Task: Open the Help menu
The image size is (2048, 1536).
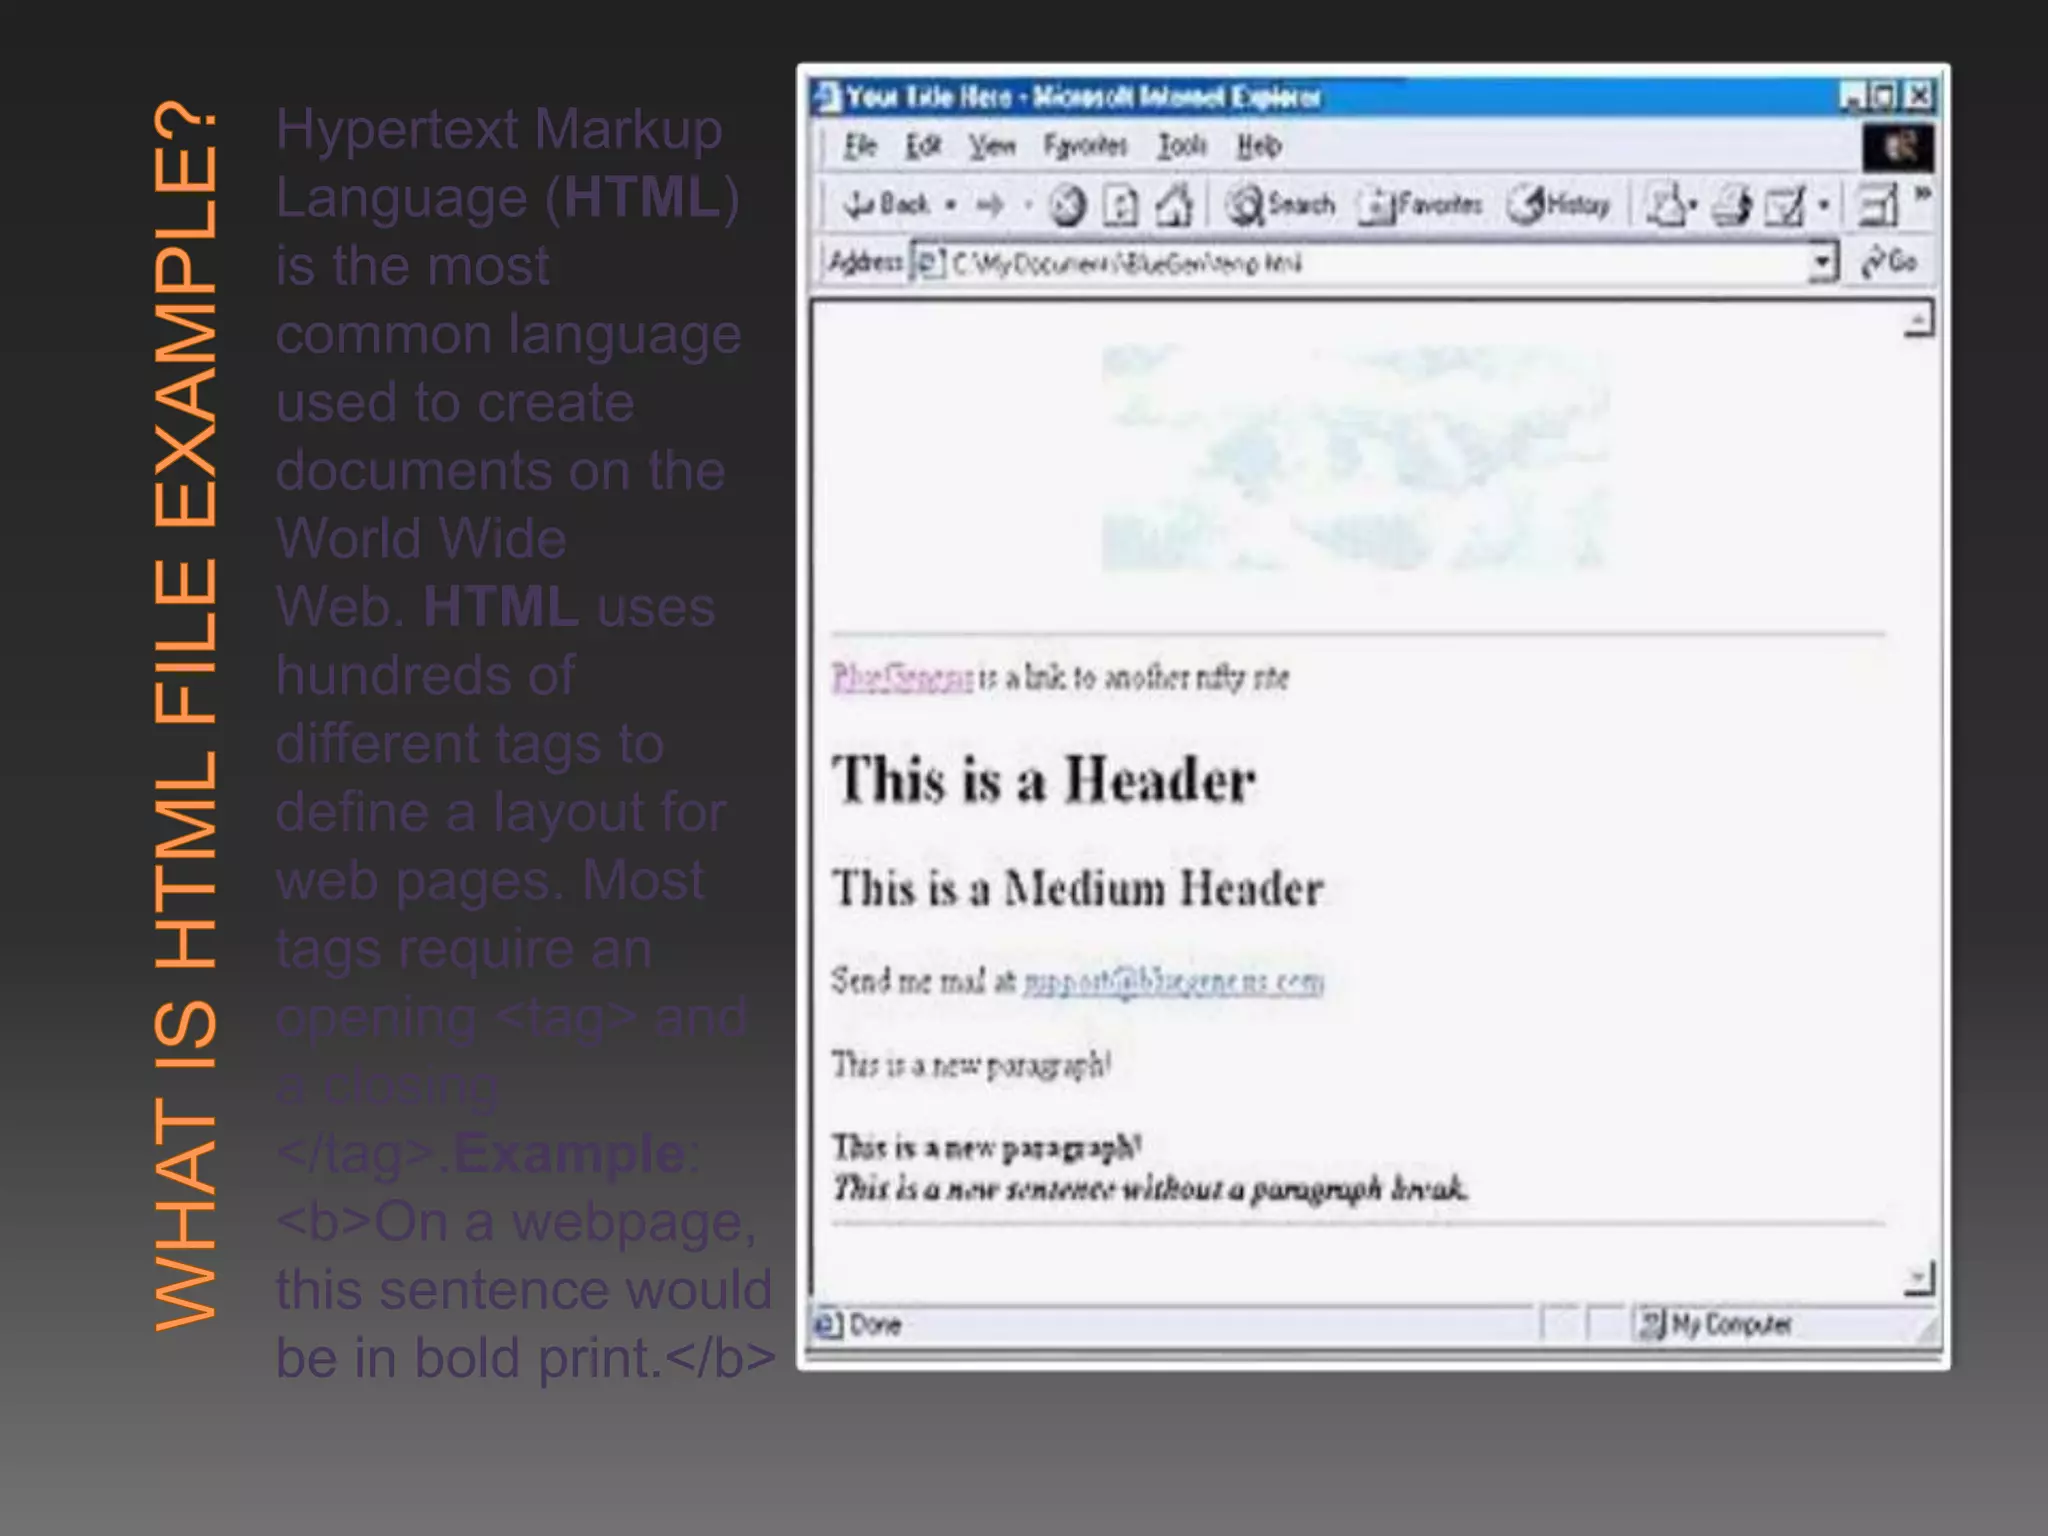Action: coord(1259,146)
